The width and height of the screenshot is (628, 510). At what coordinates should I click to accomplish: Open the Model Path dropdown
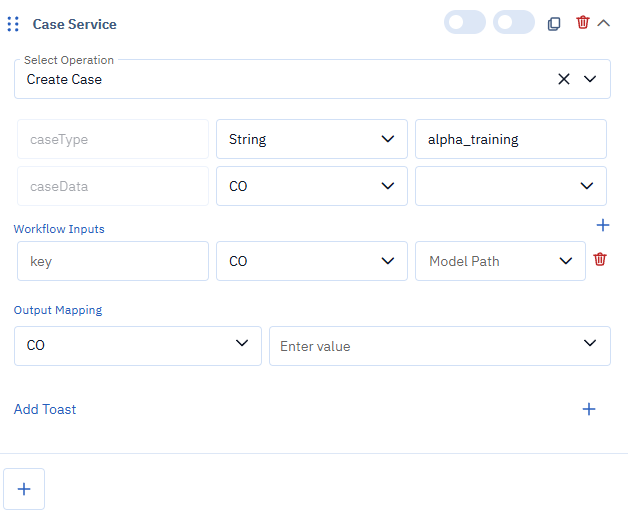pos(500,261)
